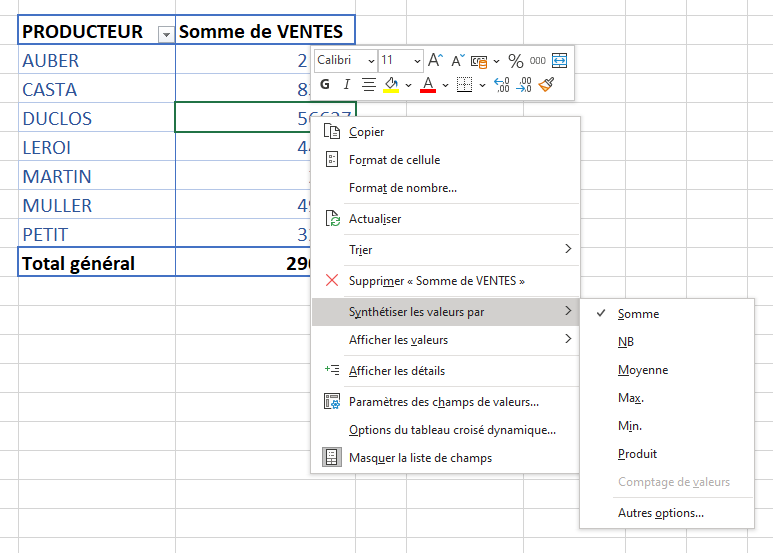The width and height of the screenshot is (773, 553).
Task: Click the center alignment icon
Action: (x=369, y=85)
